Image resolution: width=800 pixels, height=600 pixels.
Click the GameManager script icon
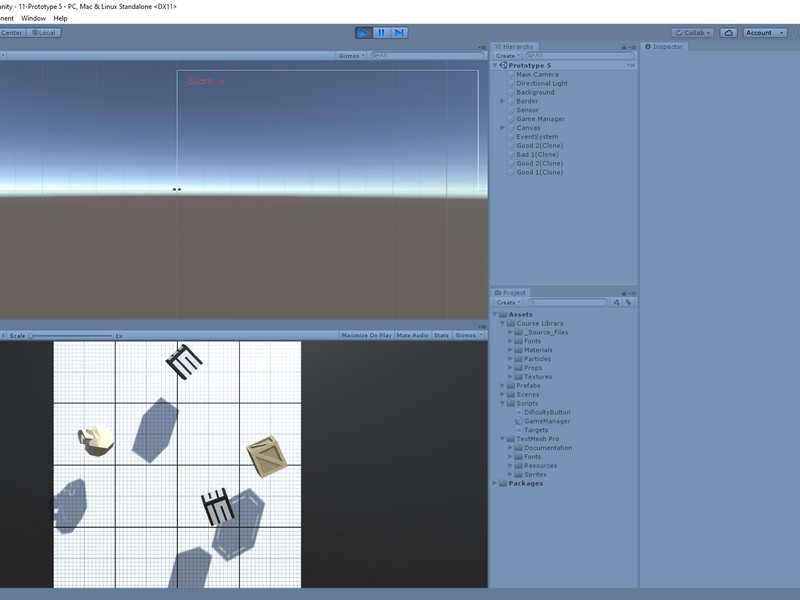click(x=518, y=421)
